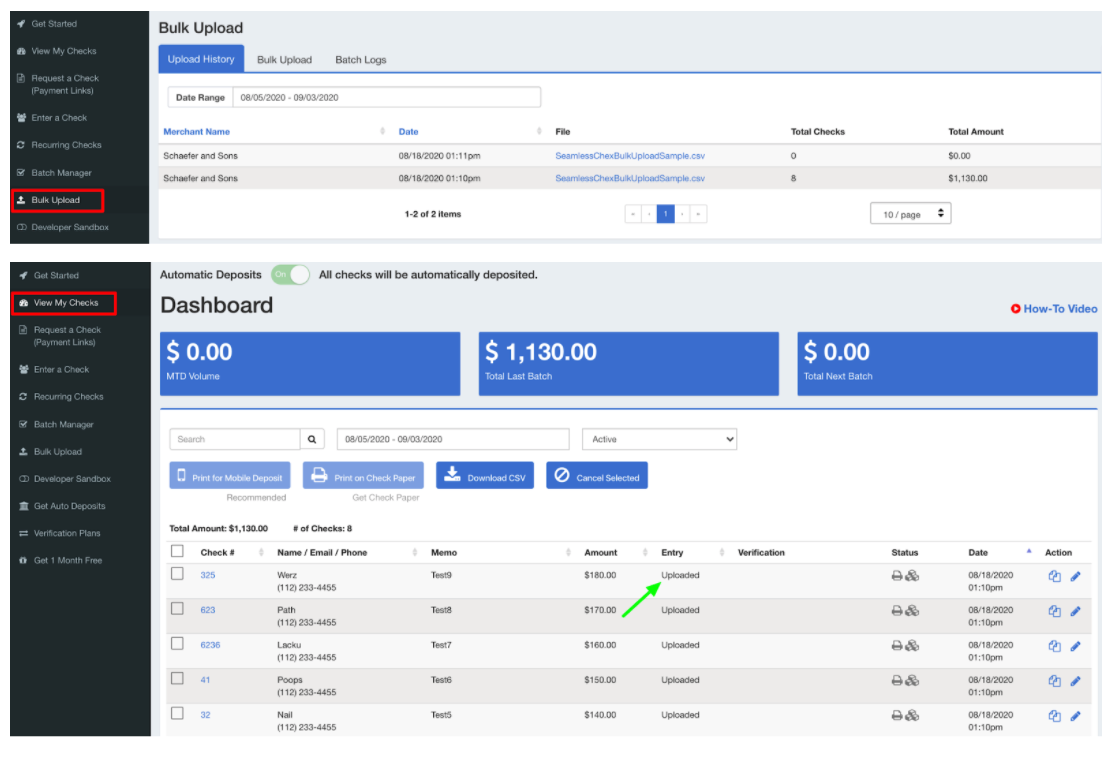
Task: Click the search magnifier icon button
Action: pyautogui.click(x=313, y=439)
